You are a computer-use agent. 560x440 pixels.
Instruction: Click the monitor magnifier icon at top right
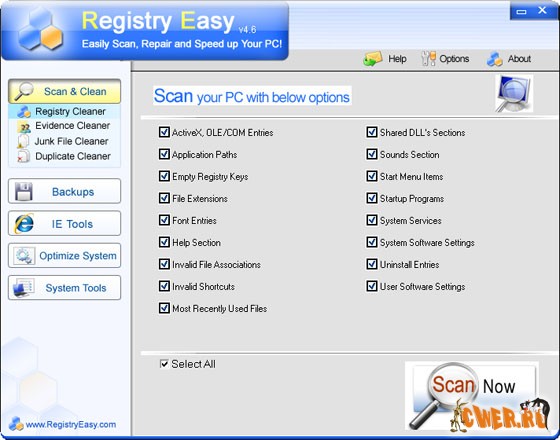coord(514,94)
